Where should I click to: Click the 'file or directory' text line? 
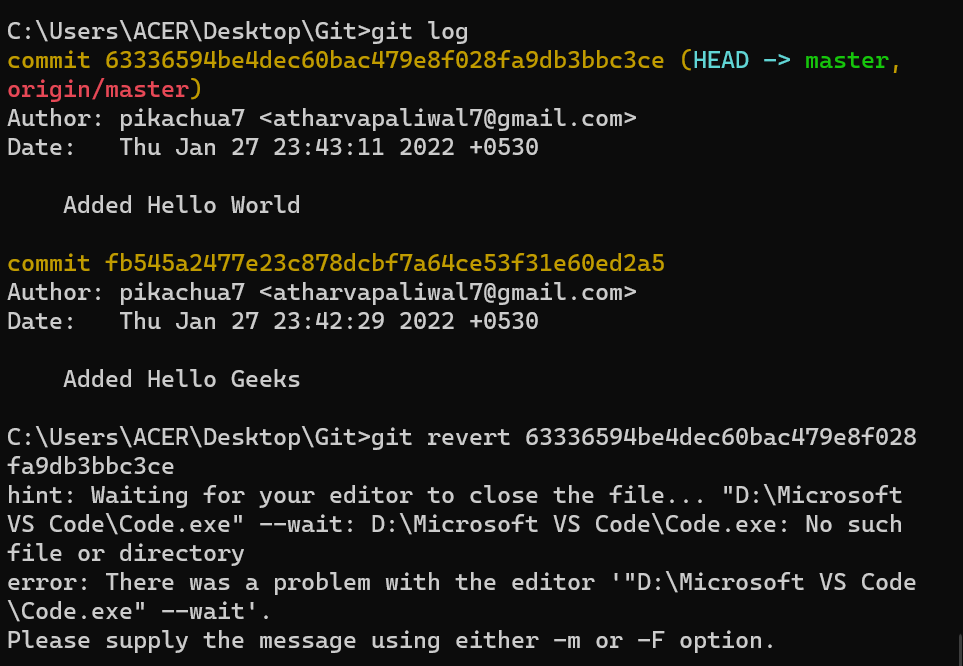(x=126, y=554)
